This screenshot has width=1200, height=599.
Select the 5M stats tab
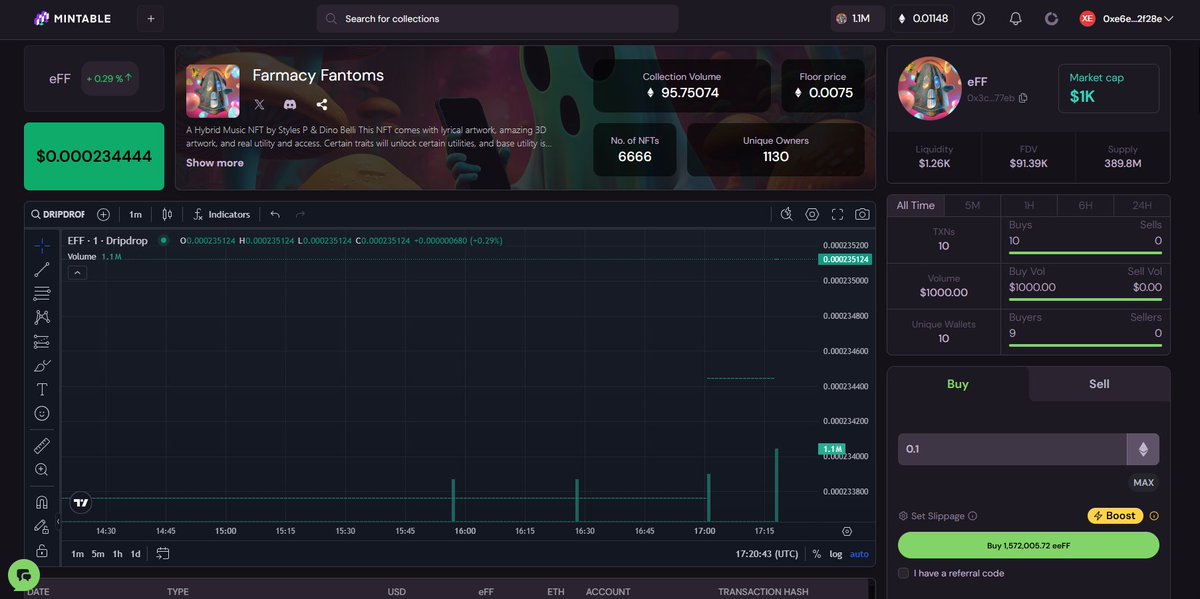(x=972, y=205)
